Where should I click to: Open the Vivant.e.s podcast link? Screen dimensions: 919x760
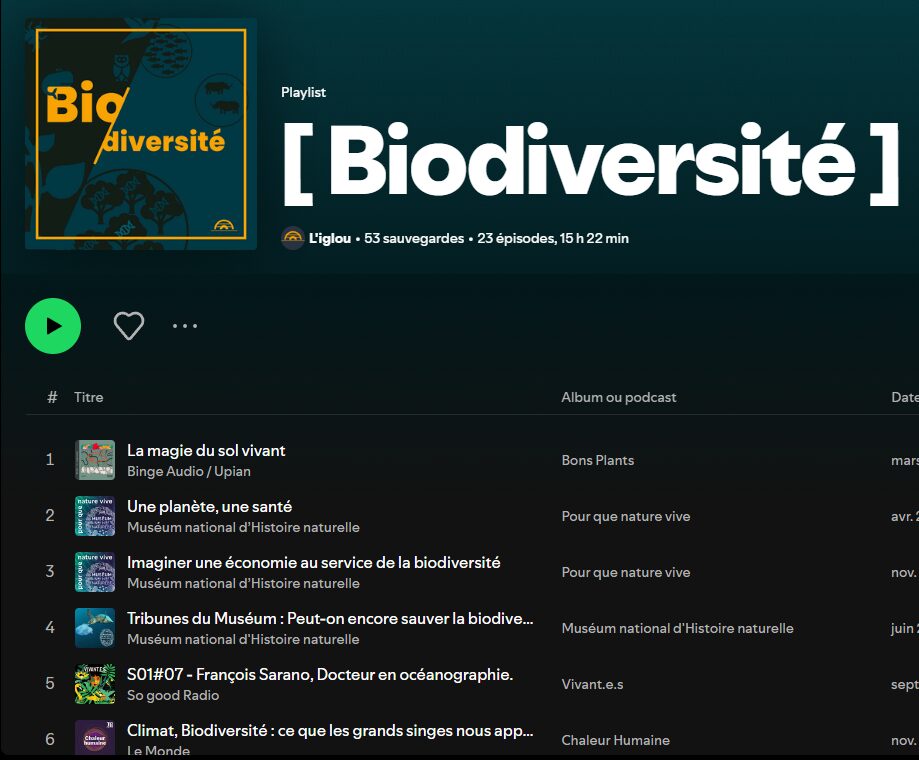(592, 684)
